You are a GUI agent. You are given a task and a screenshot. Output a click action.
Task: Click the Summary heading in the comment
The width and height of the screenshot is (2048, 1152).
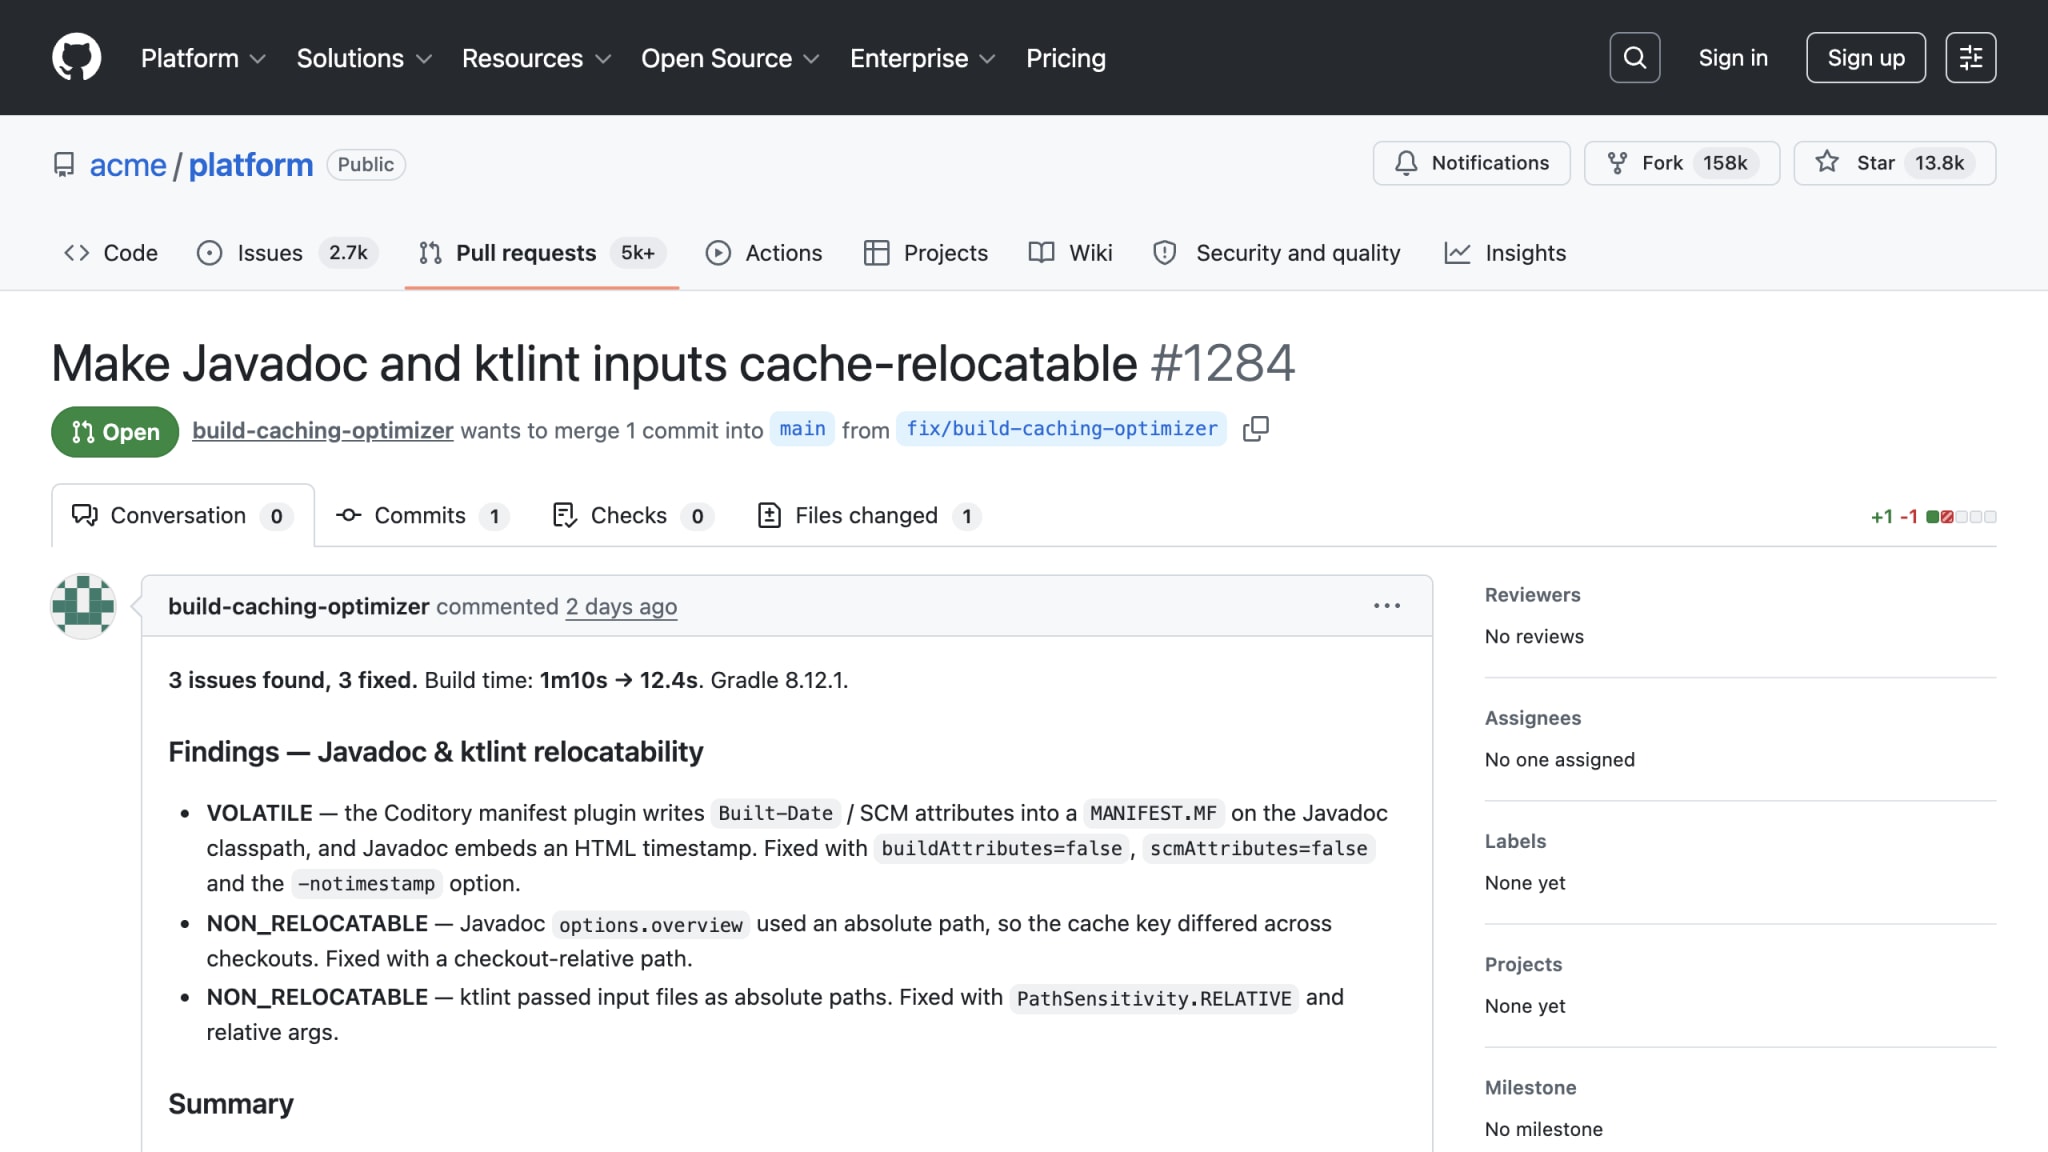point(231,1104)
